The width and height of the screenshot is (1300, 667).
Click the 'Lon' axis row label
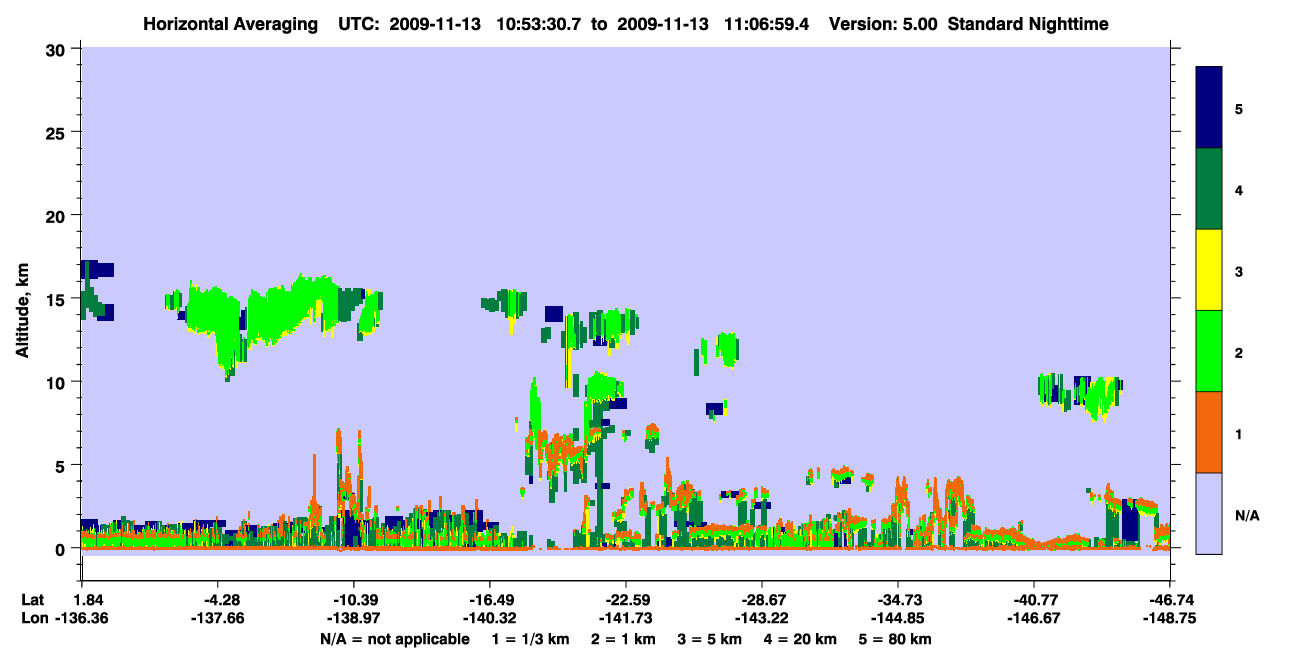click(x=33, y=619)
